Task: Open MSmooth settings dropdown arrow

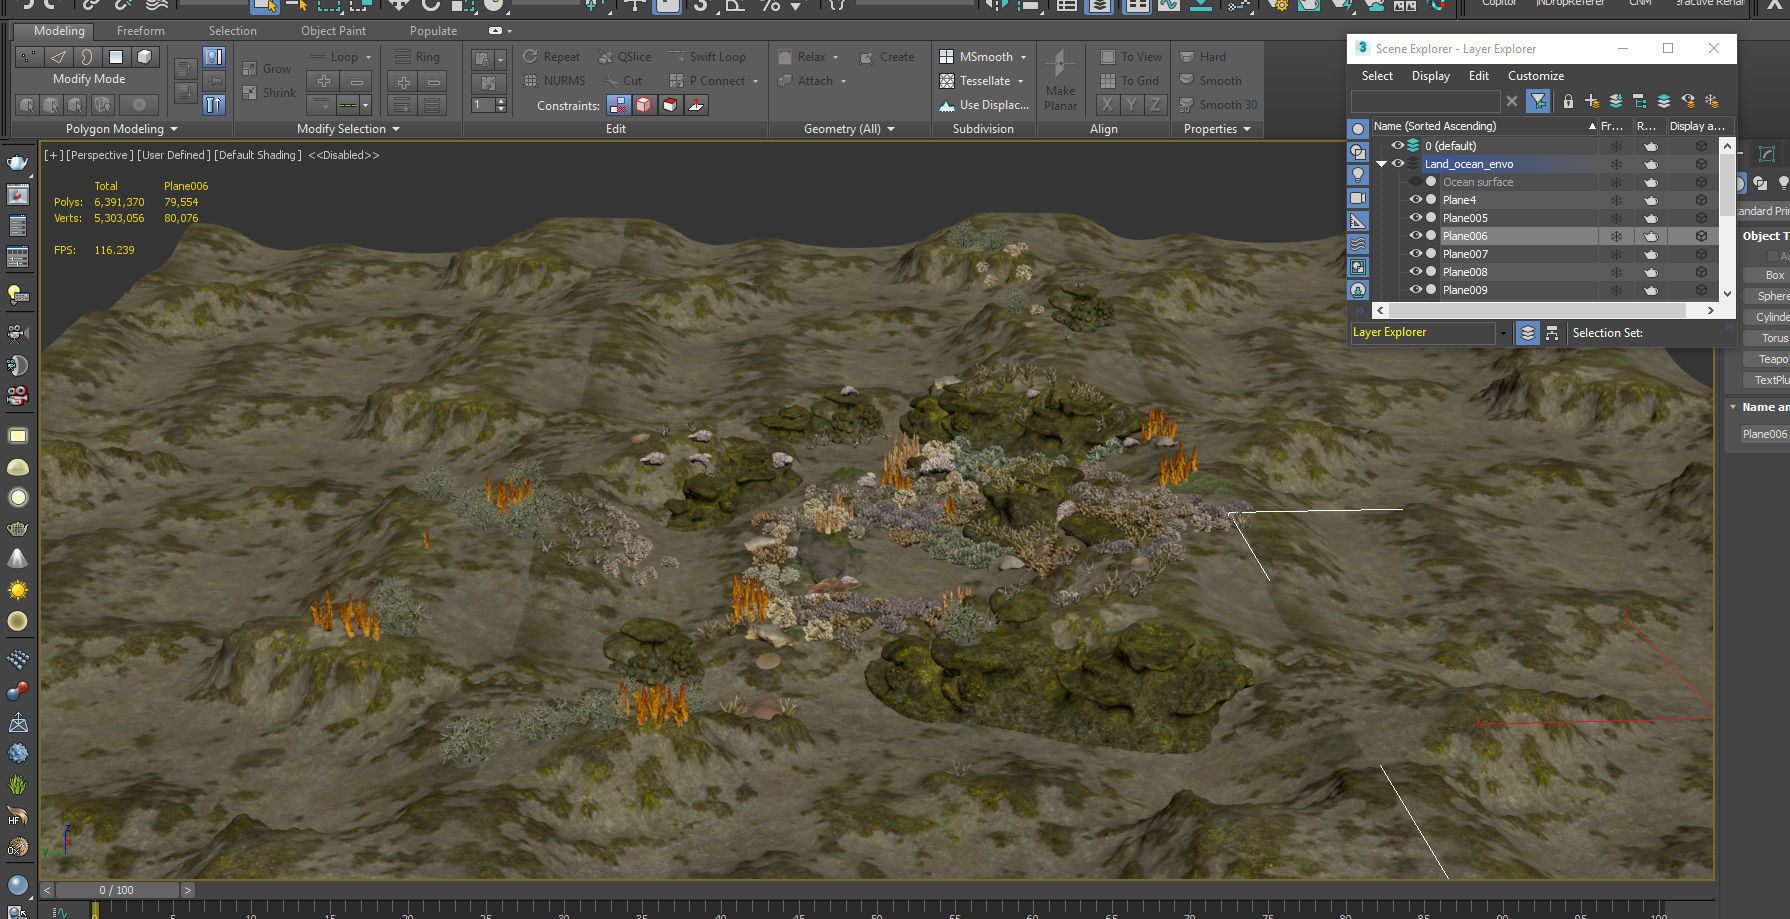Action: point(1023,57)
